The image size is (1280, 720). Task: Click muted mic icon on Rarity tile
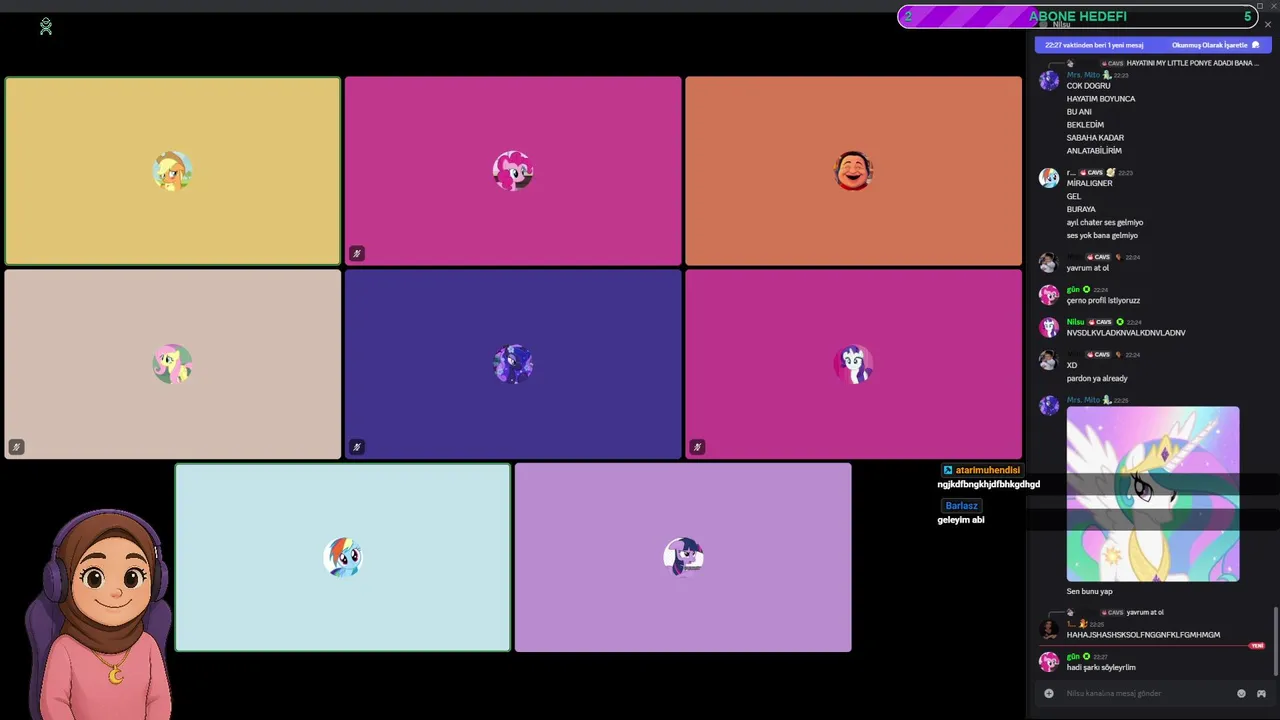coord(697,447)
